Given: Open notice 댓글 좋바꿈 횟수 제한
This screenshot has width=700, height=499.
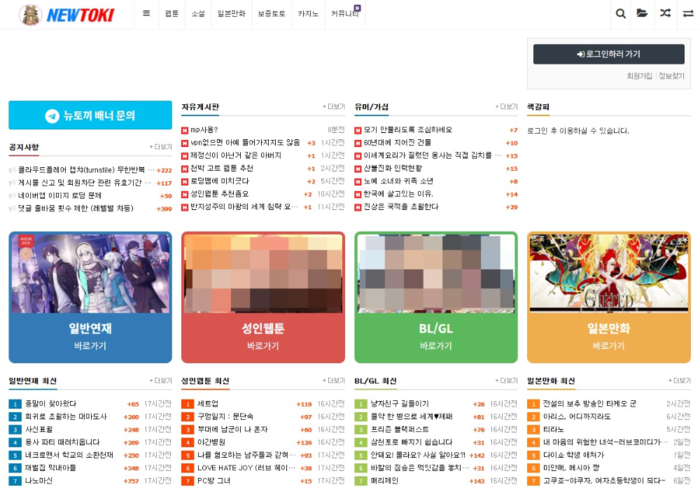Looking at the screenshot, I should [x=75, y=208].
